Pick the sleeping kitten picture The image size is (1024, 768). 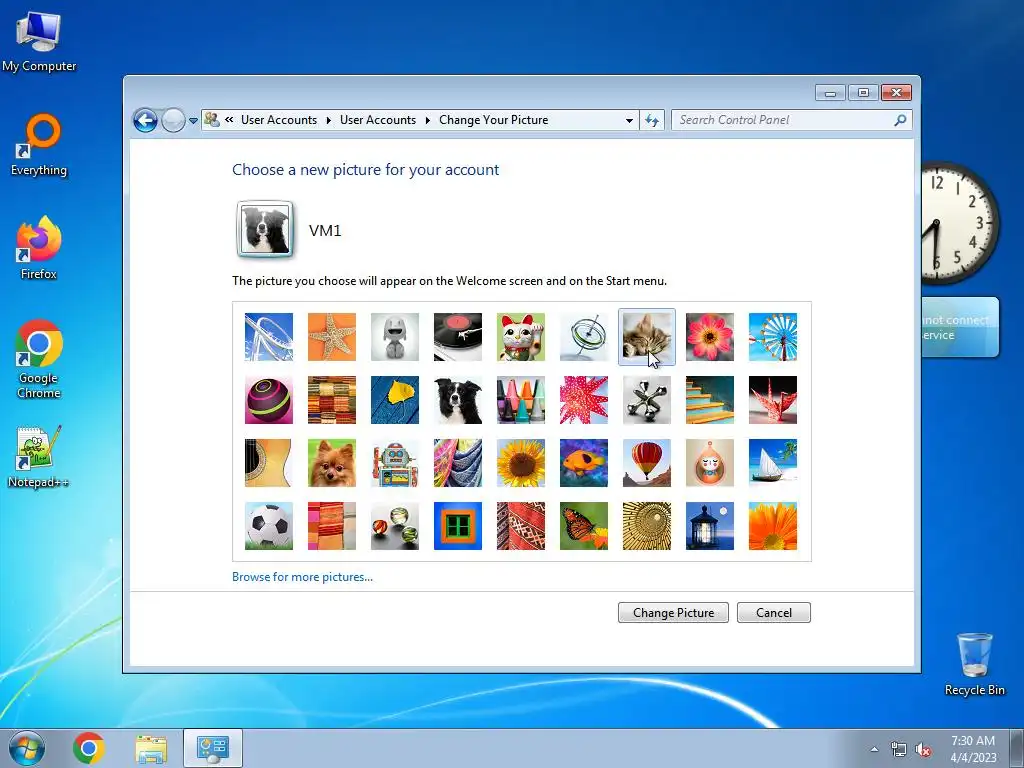(647, 337)
